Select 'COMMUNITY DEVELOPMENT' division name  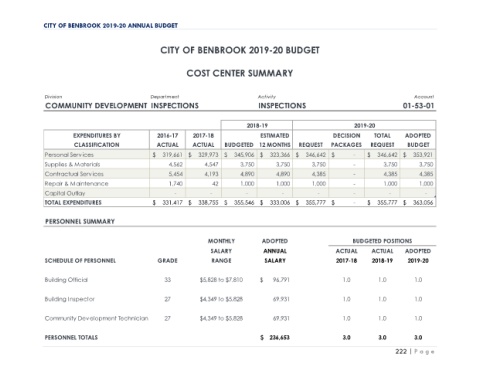[x=96, y=106]
